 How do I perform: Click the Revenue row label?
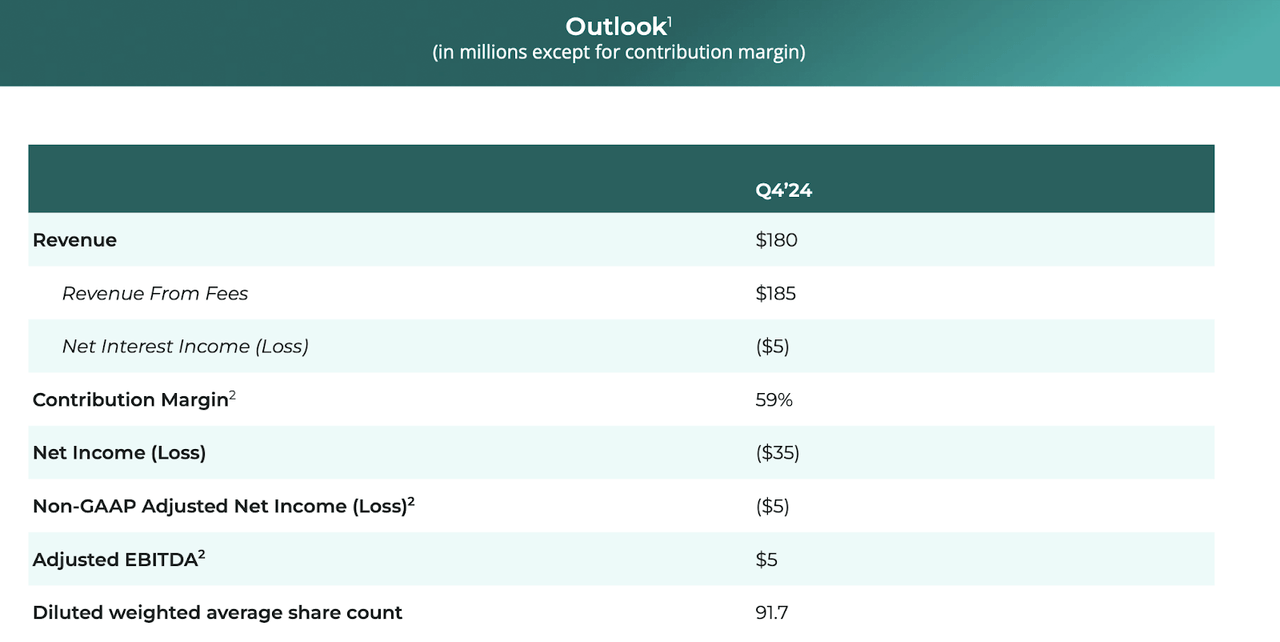click(x=74, y=240)
